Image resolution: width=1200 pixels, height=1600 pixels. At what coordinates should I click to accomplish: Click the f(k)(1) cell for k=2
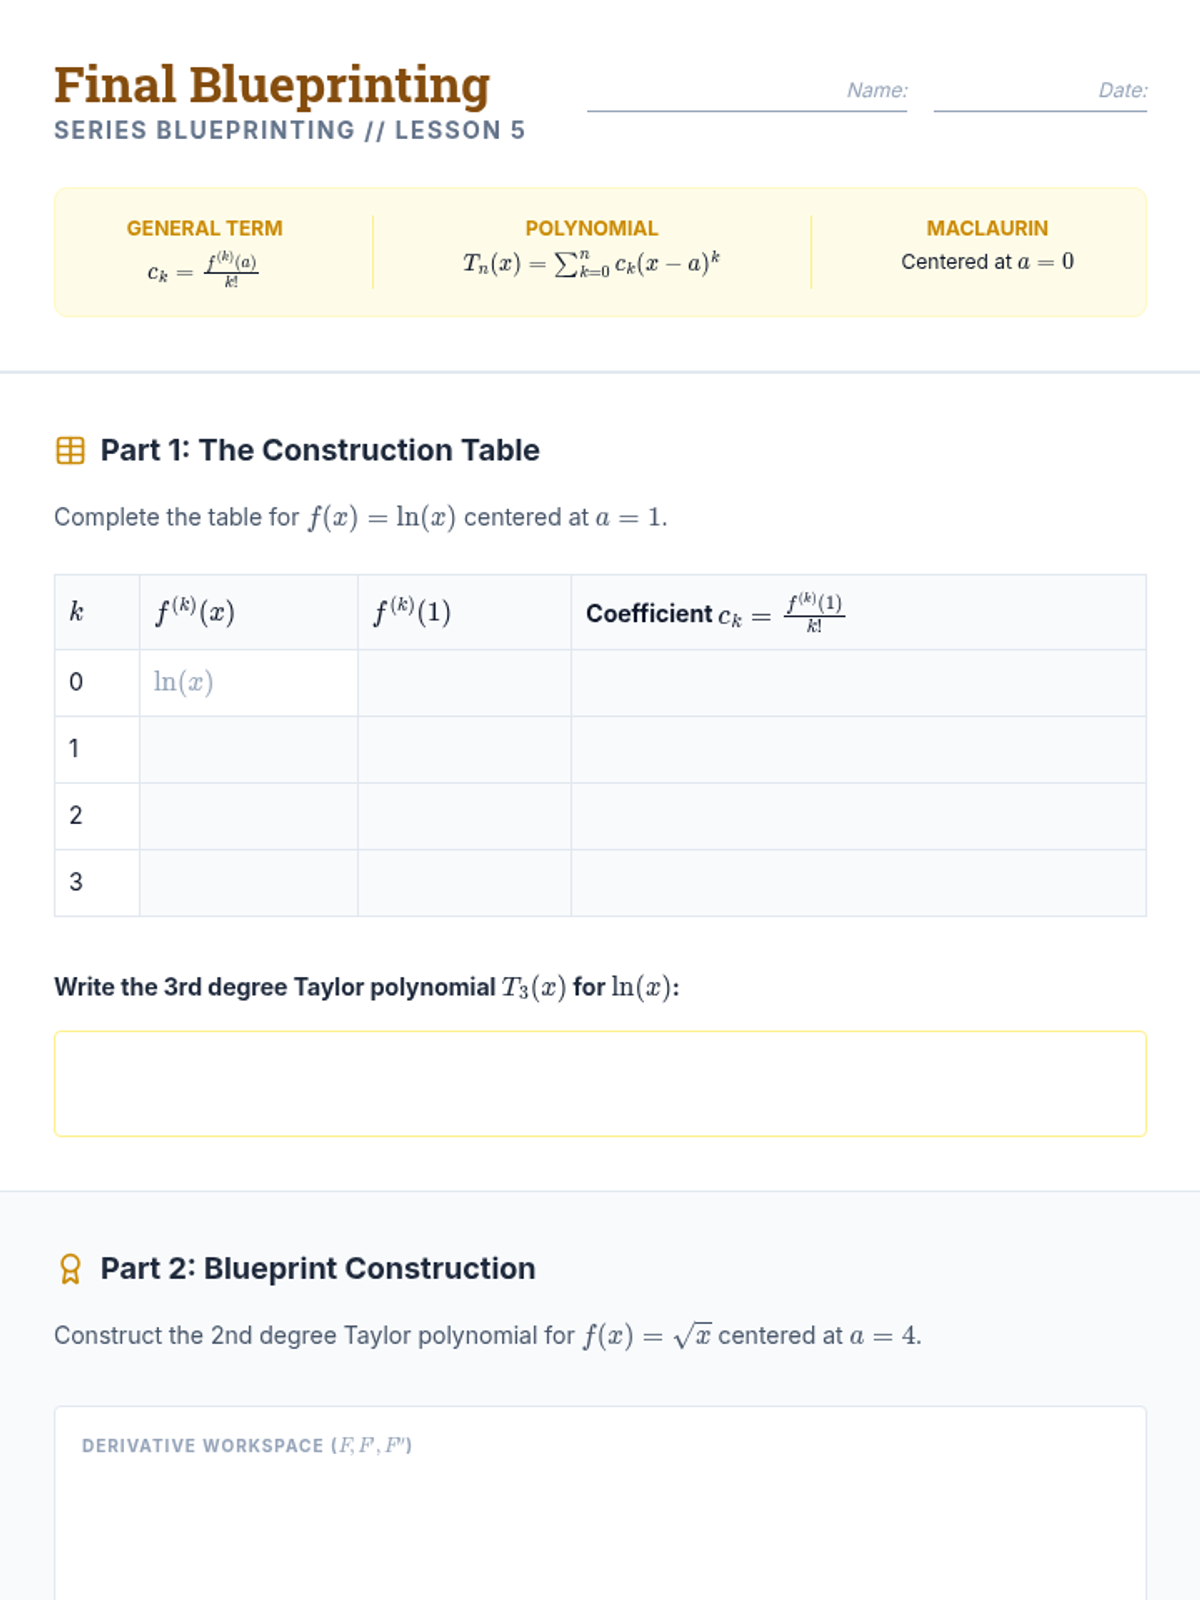(464, 816)
